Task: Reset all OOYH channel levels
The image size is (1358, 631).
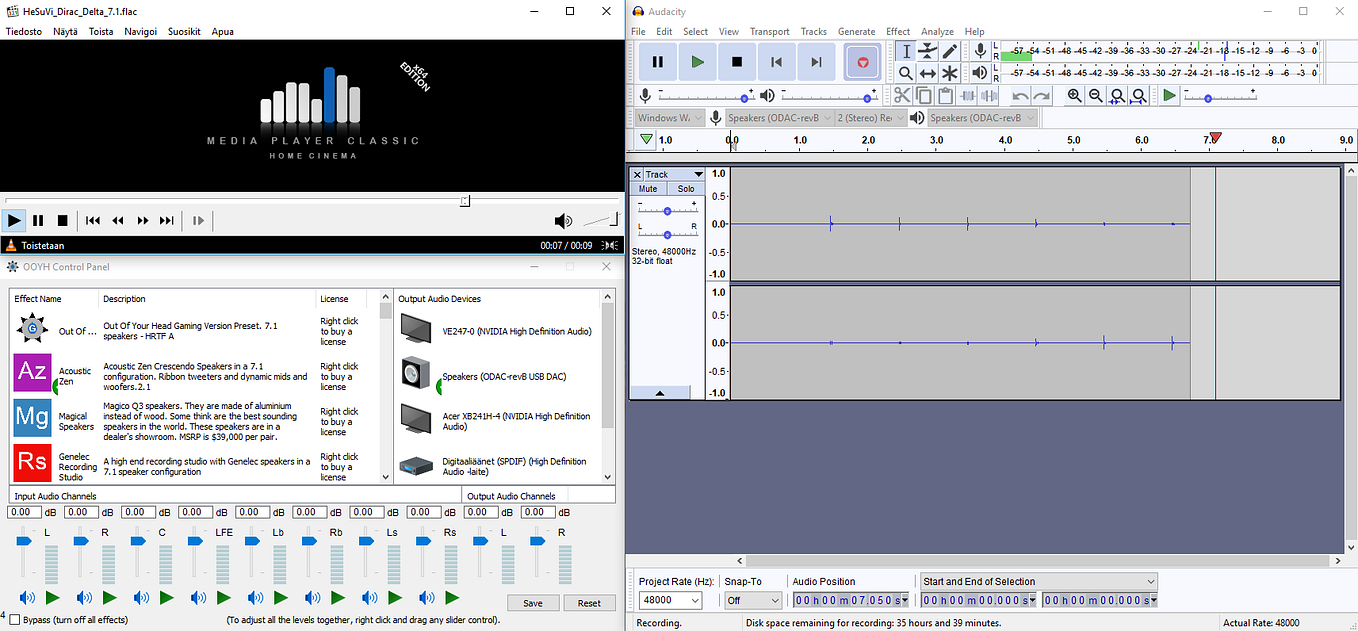Action: [x=589, y=603]
